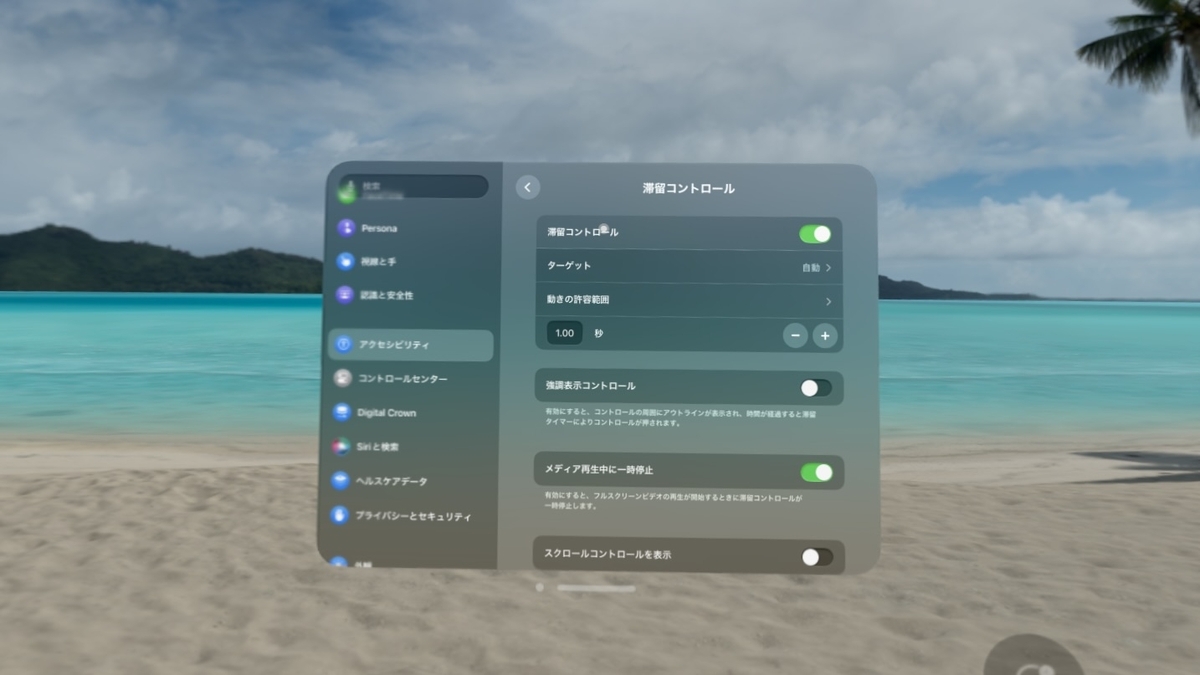Select the 強調表示コントロール description text

681,418
